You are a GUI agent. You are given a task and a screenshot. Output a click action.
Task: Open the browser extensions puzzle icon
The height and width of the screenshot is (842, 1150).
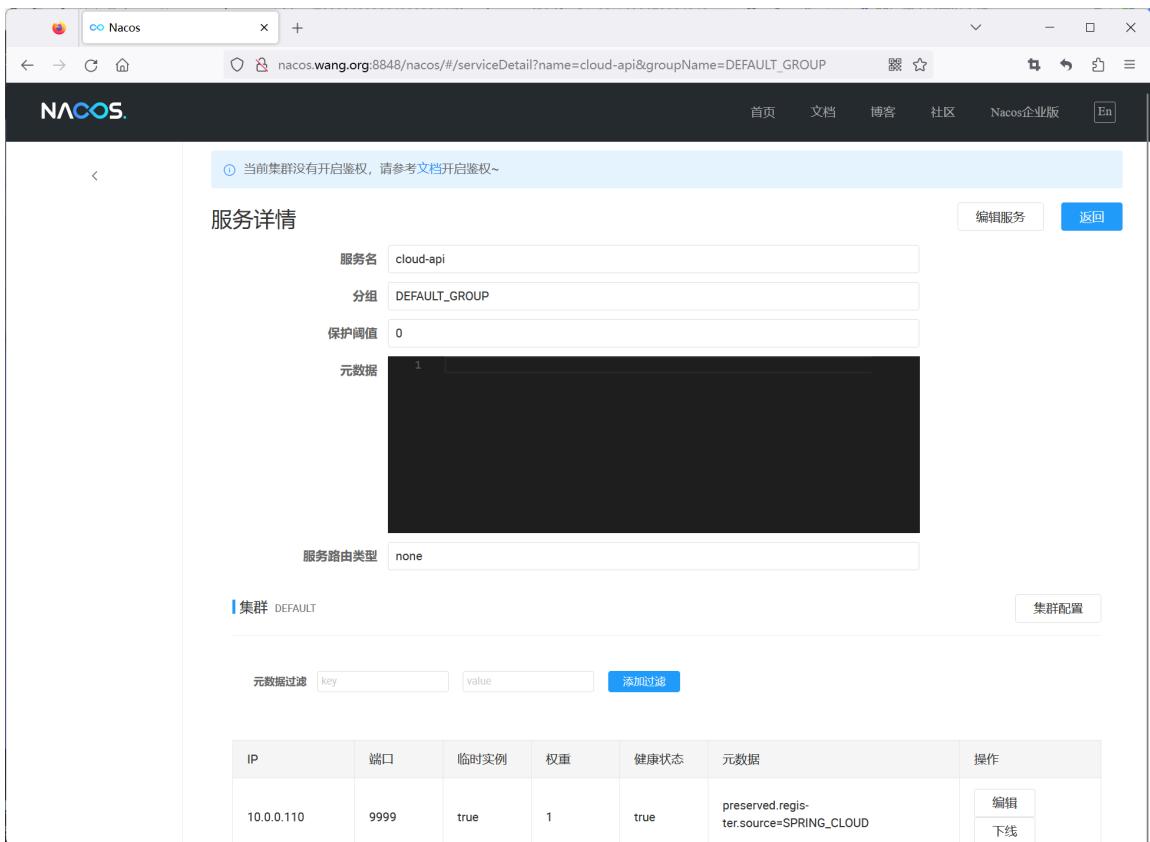coord(1098,65)
